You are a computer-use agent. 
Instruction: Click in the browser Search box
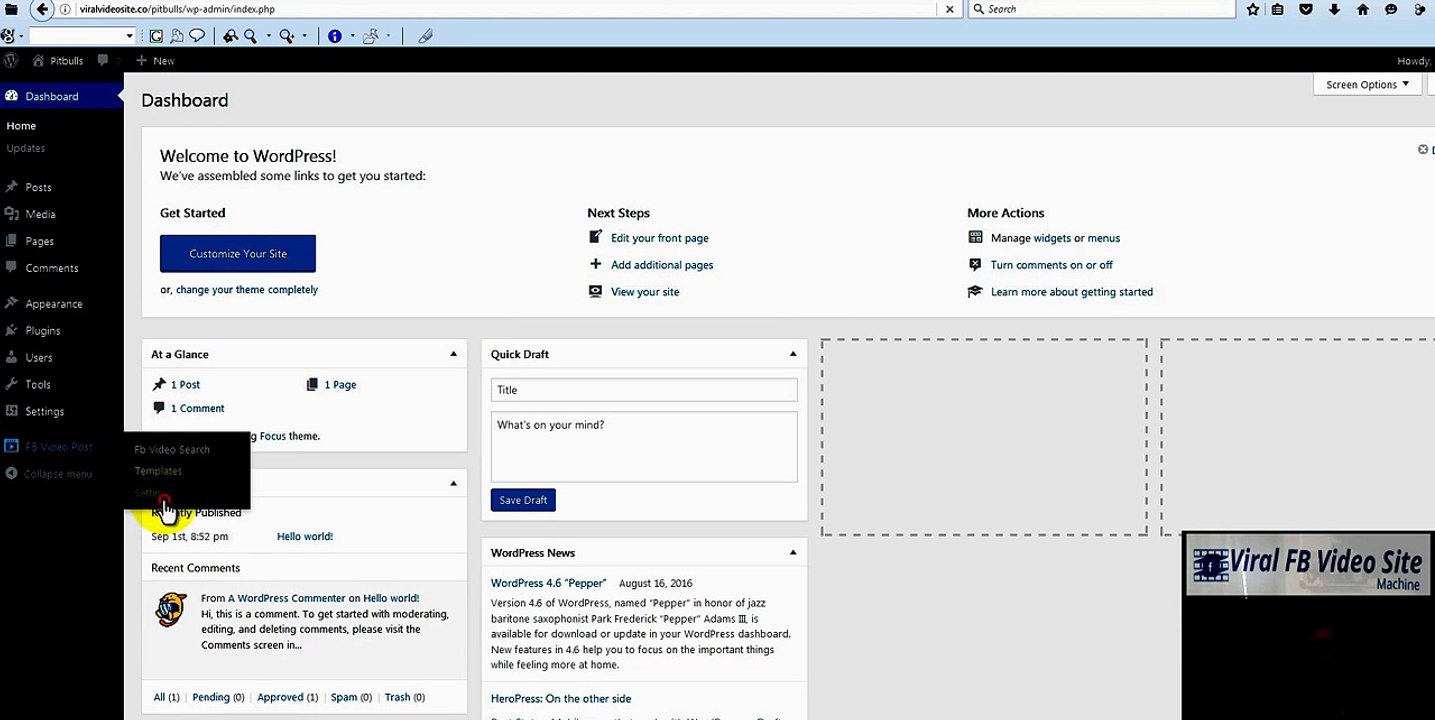[x=1102, y=9]
